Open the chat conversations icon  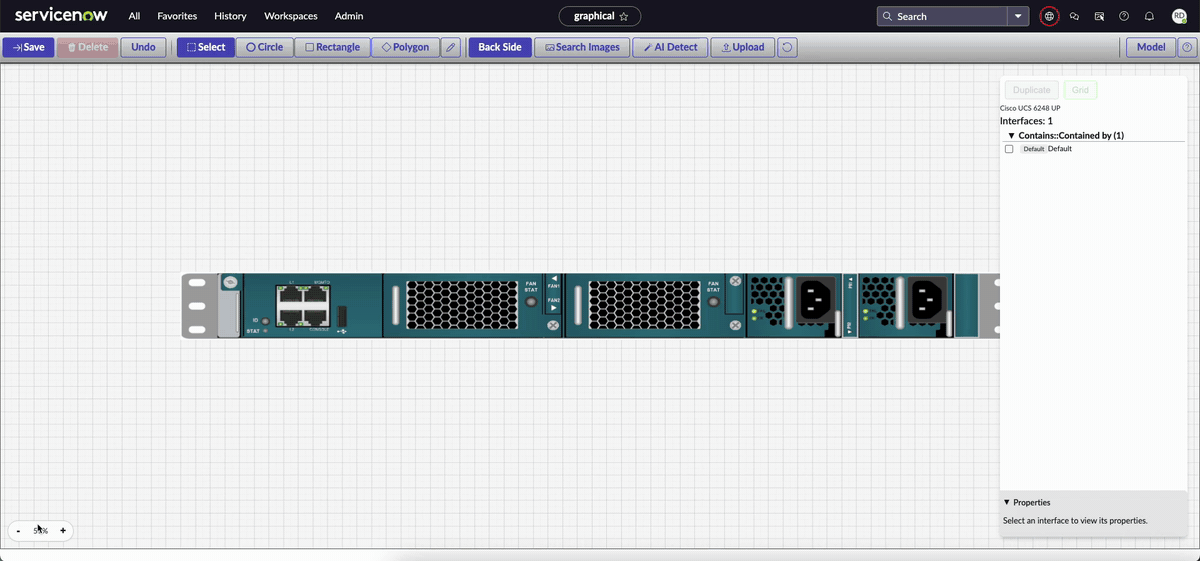tap(1074, 16)
